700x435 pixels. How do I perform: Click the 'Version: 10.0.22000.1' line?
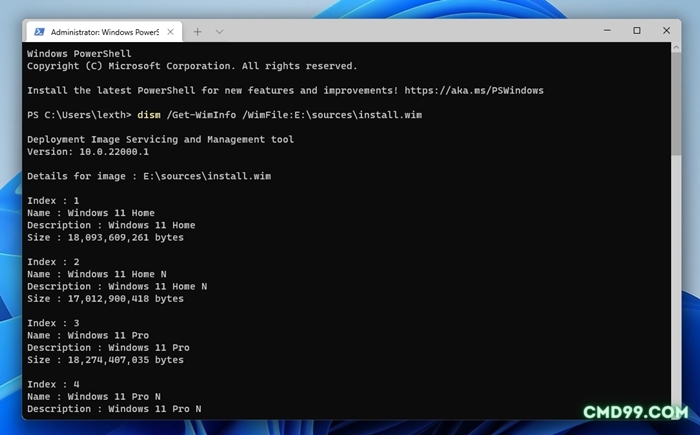pyautogui.click(x=88, y=152)
